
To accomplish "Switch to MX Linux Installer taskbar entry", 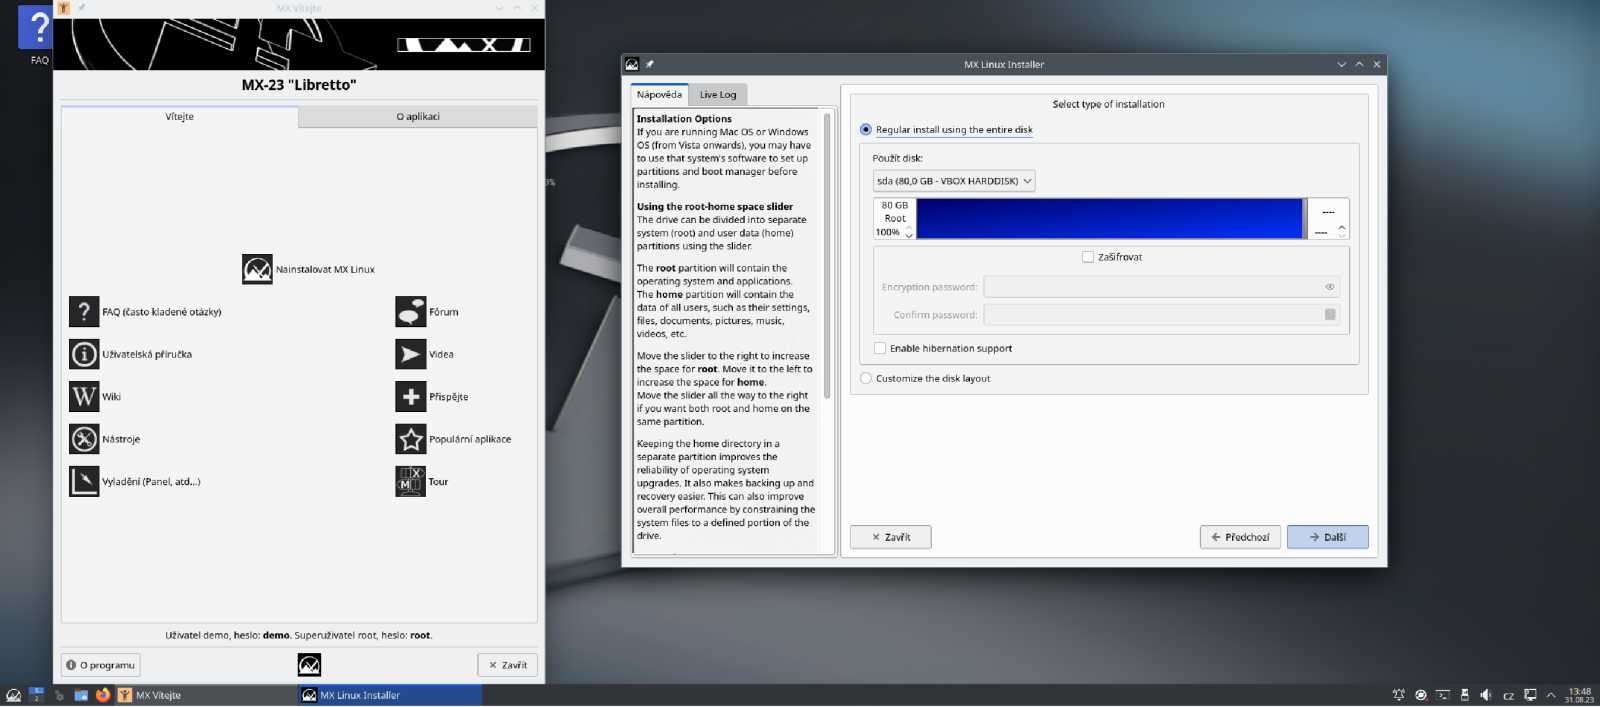I will [x=390, y=695].
